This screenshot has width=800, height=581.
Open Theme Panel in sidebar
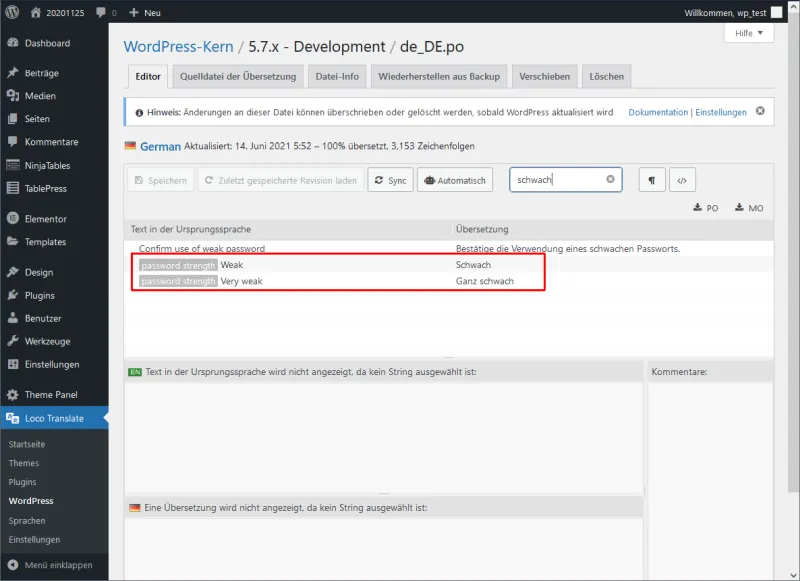[54, 395]
